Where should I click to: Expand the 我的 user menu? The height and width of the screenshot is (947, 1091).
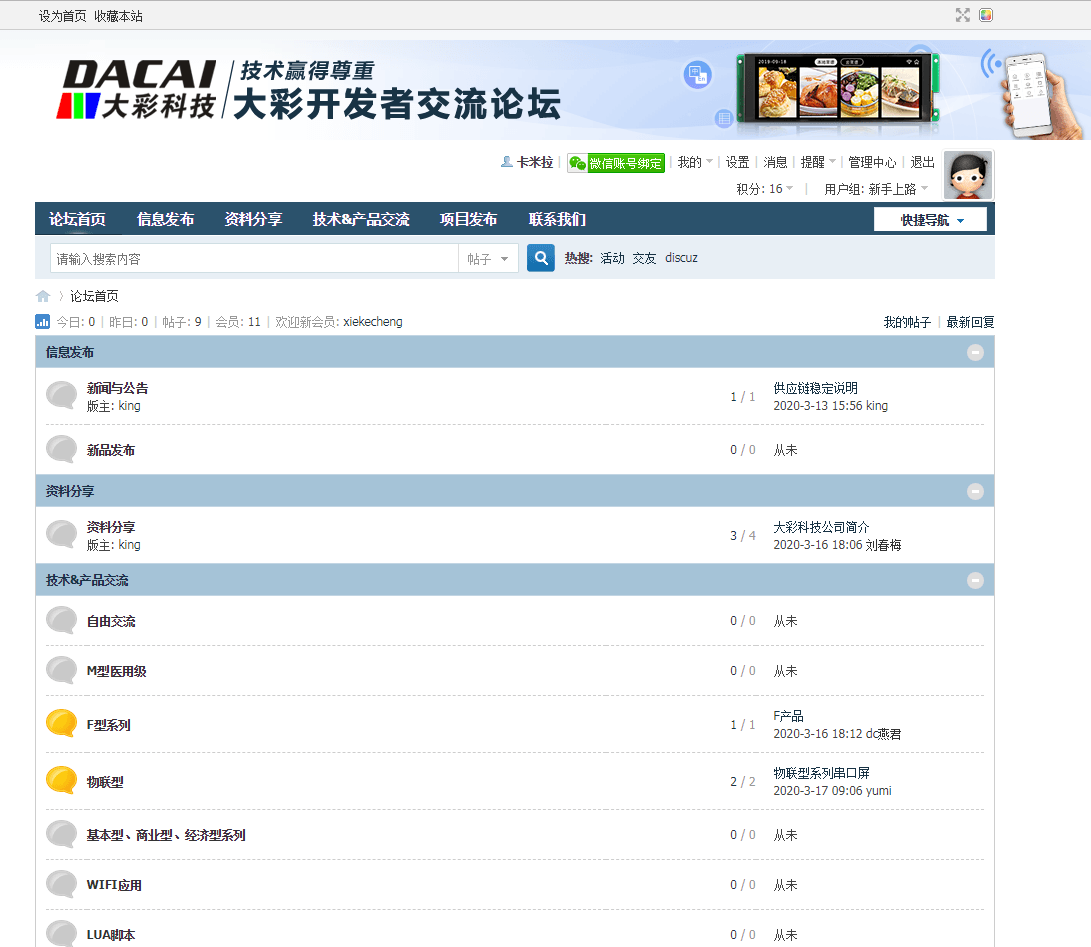click(x=695, y=162)
